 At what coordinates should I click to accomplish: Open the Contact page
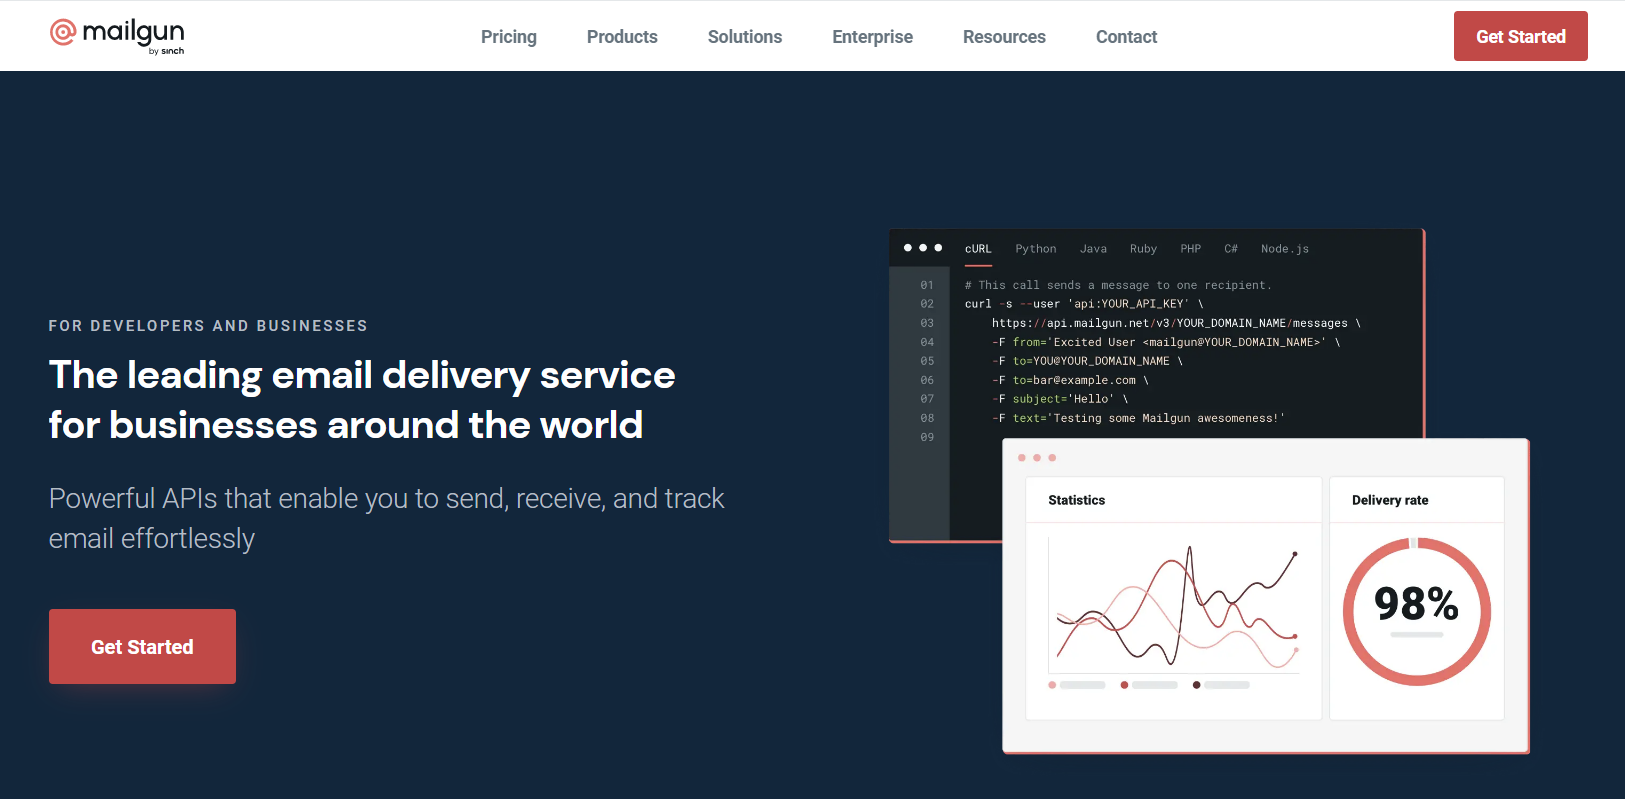(x=1126, y=37)
